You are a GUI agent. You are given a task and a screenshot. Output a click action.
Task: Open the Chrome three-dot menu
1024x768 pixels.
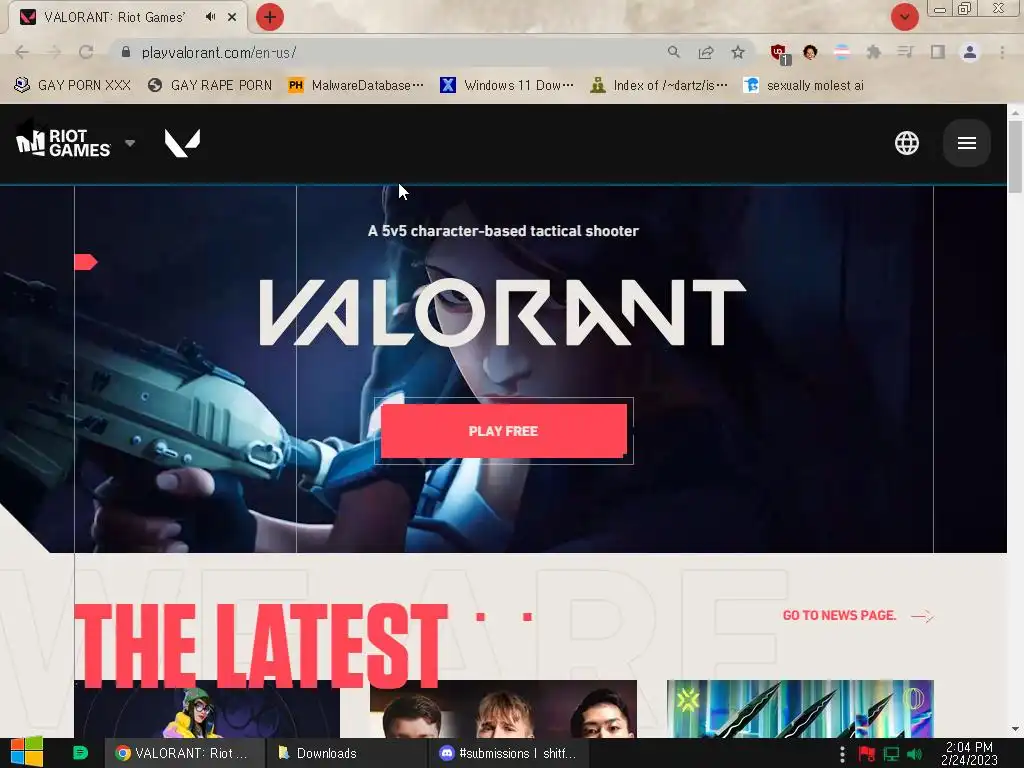tap(1002, 52)
